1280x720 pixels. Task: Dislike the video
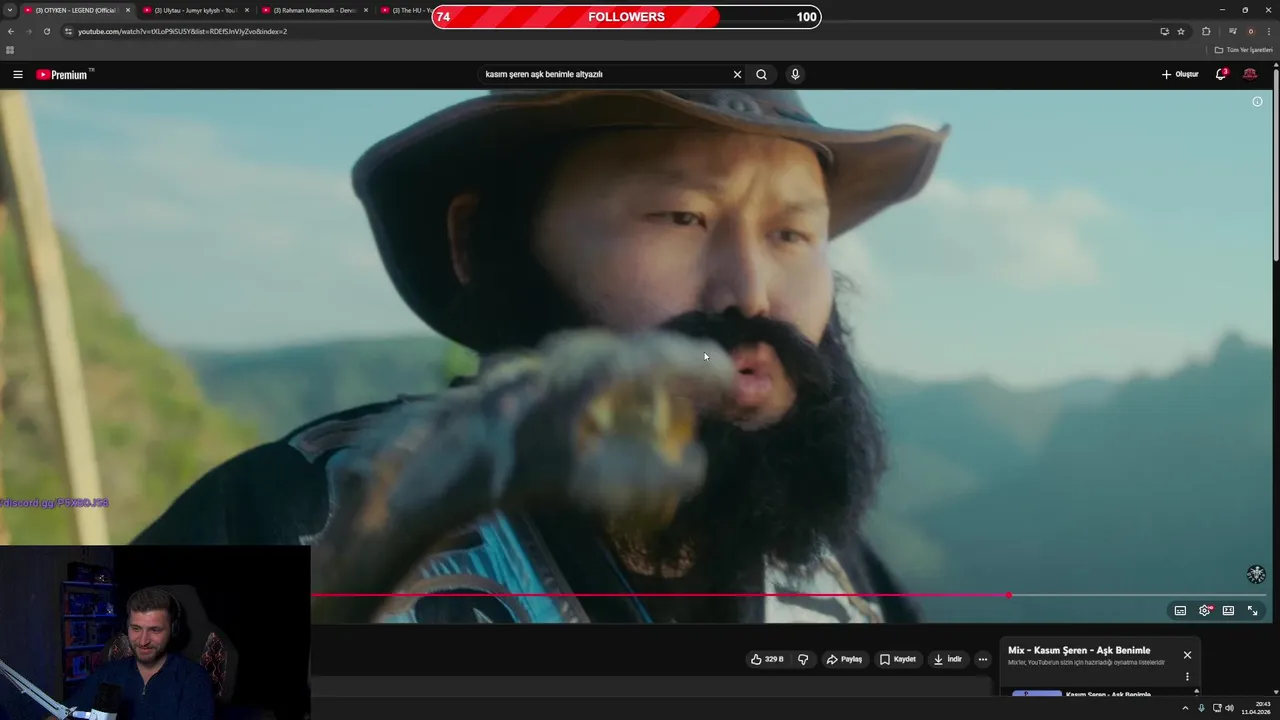803,659
